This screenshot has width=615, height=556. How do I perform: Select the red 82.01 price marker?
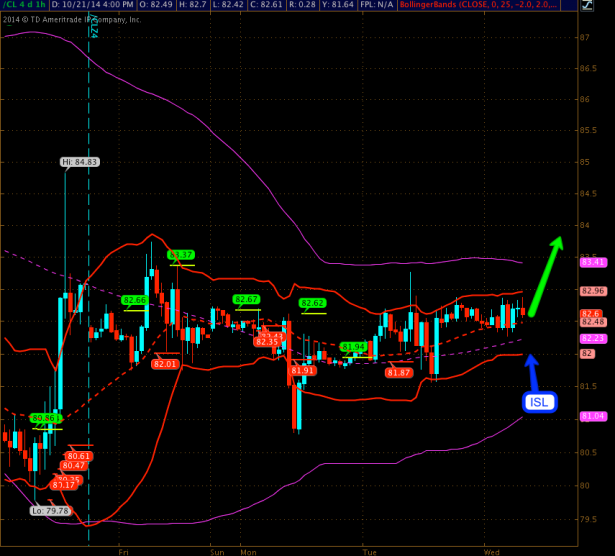click(165, 364)
